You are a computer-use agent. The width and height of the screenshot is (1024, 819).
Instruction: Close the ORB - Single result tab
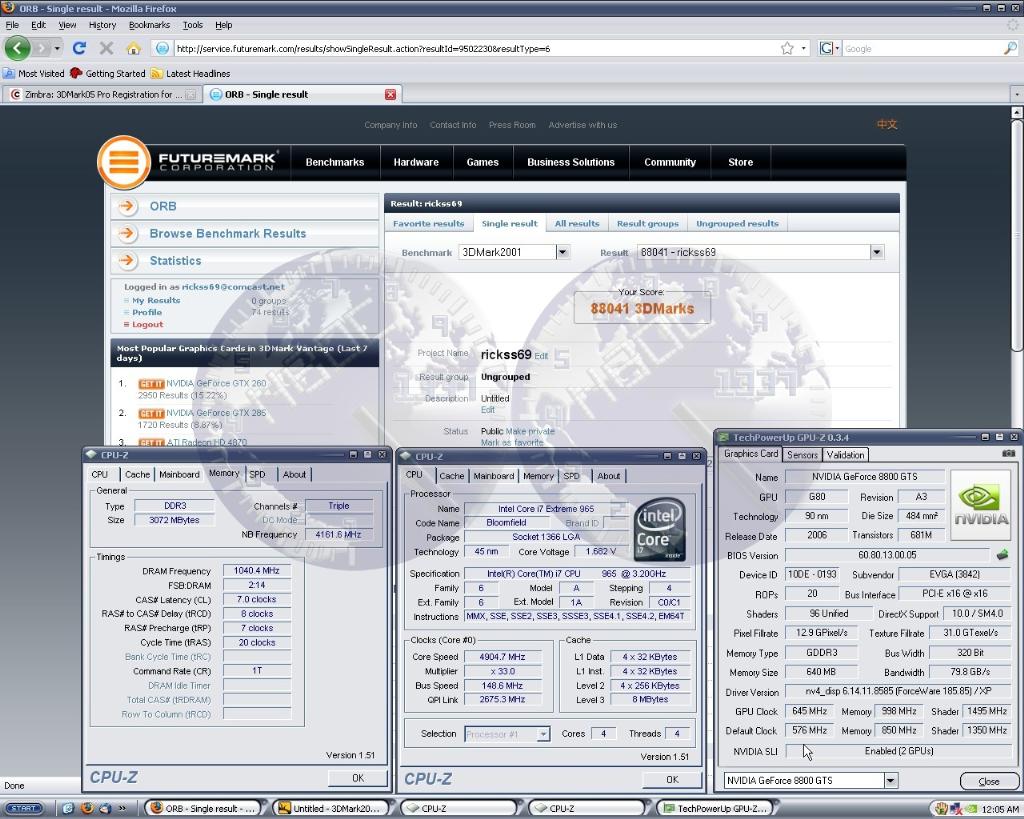(x=391, y=95)
